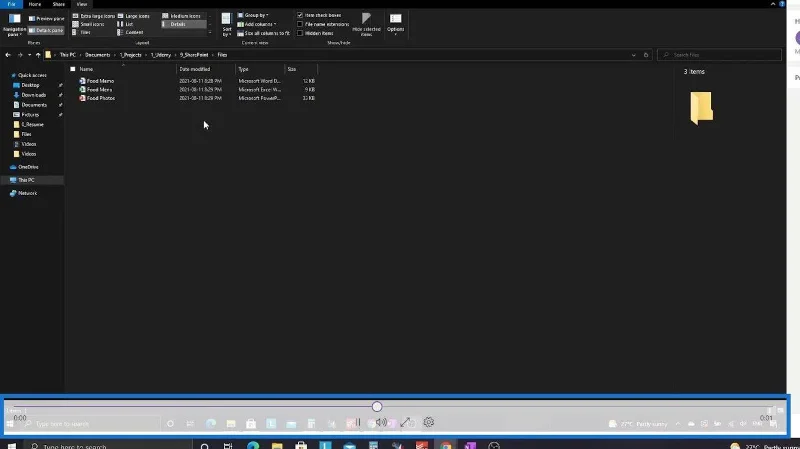Pause the video playback
This screenshot has width=800, height=449.
point(357,422)
